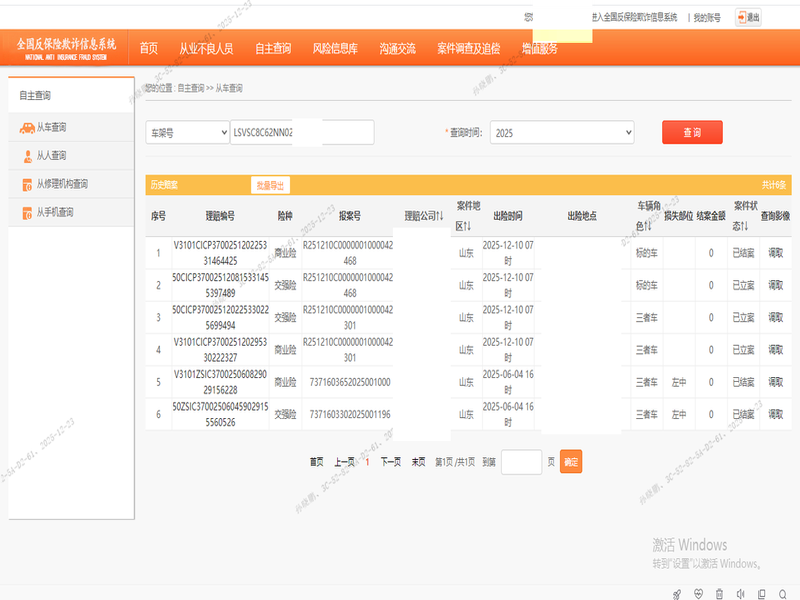Click the trash bin icon at bottom

pyautogui.click(x=720, y=594)
